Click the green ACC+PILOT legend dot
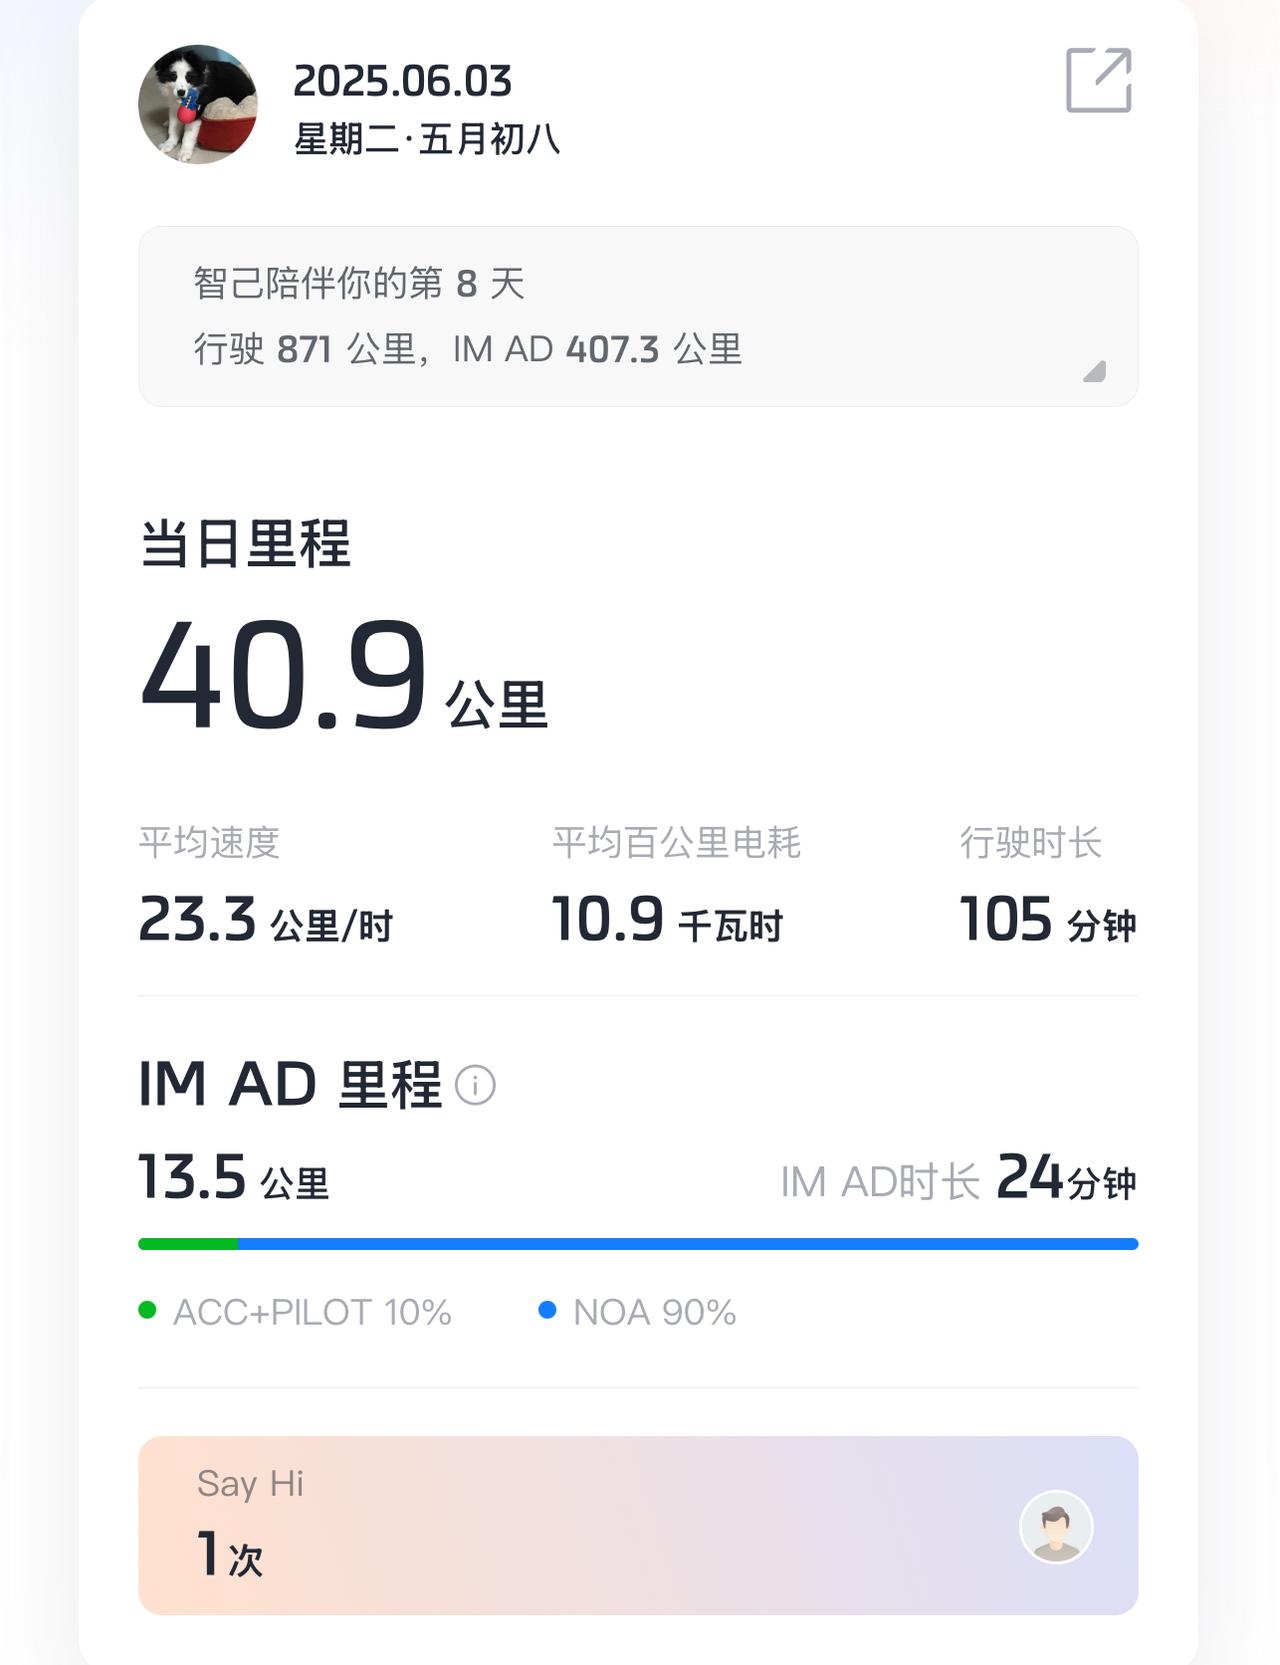Screen dimensions: 1280x1665 147,1310
